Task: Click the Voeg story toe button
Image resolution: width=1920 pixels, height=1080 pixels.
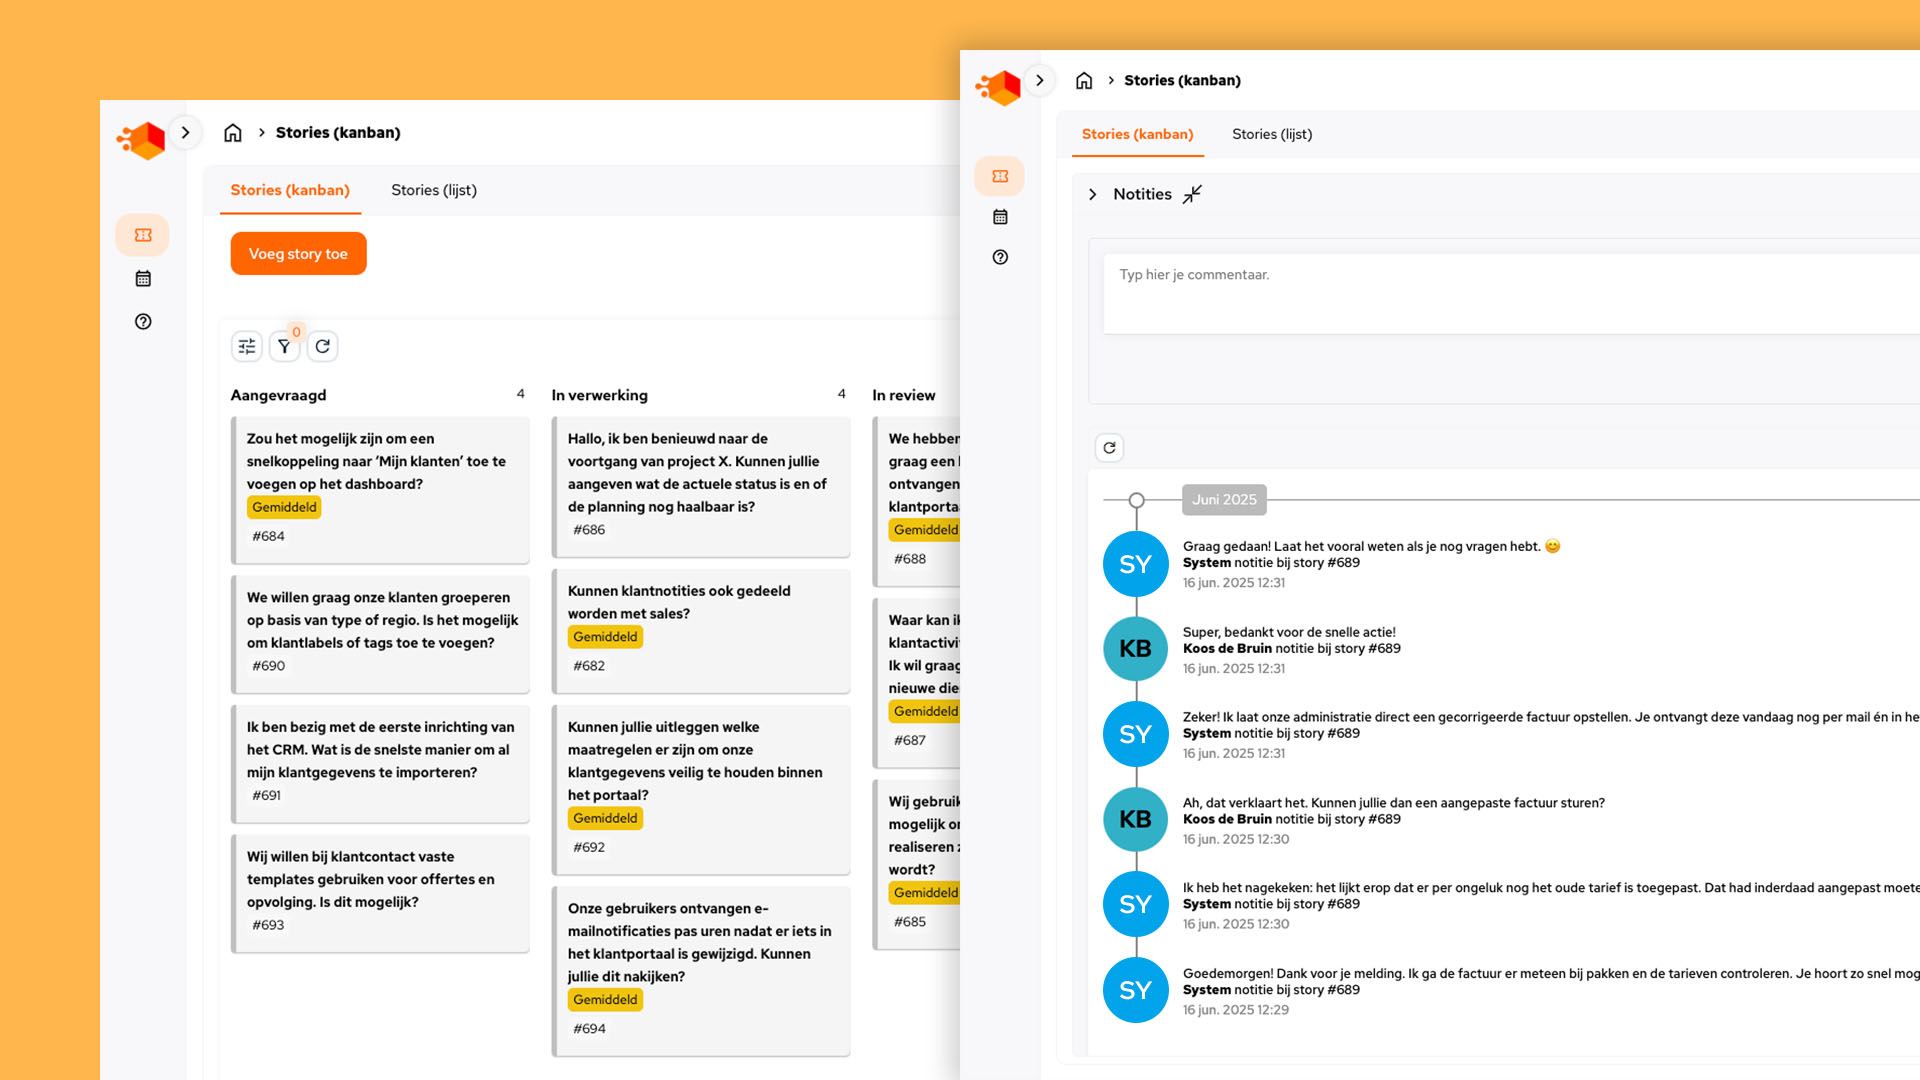Action: [298, 254]
